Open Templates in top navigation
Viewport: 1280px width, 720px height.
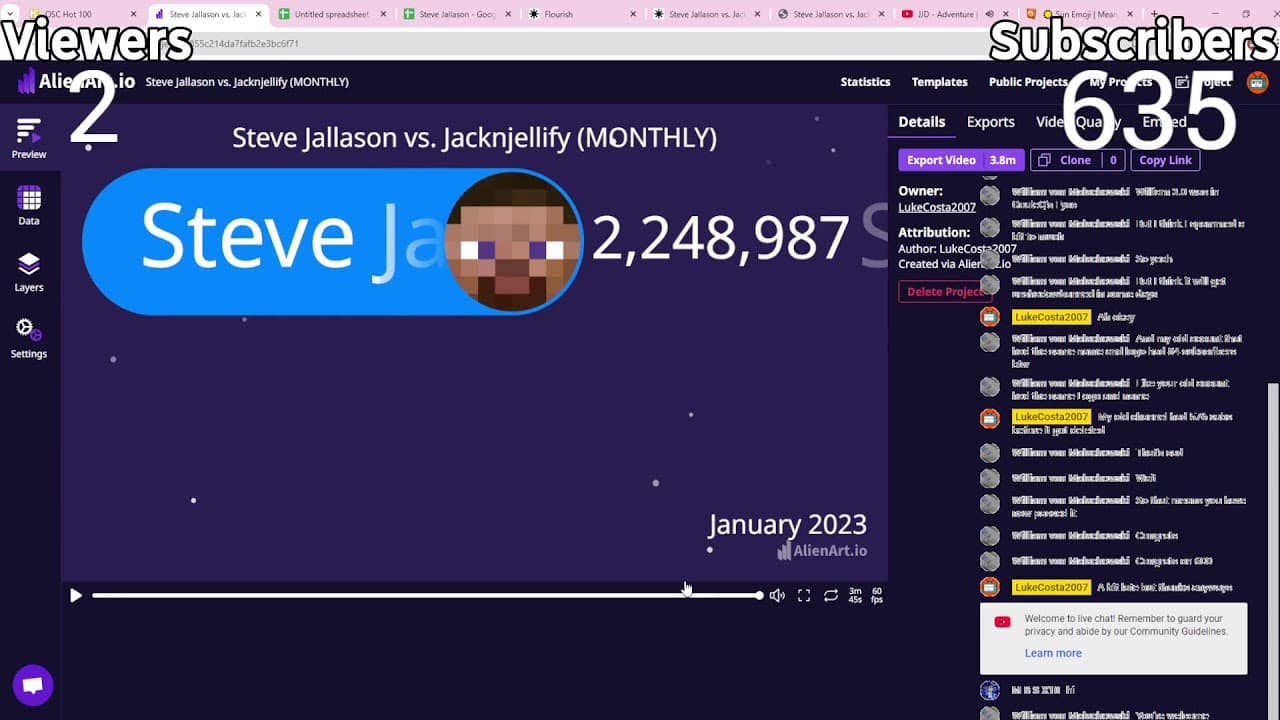[939, 82]
